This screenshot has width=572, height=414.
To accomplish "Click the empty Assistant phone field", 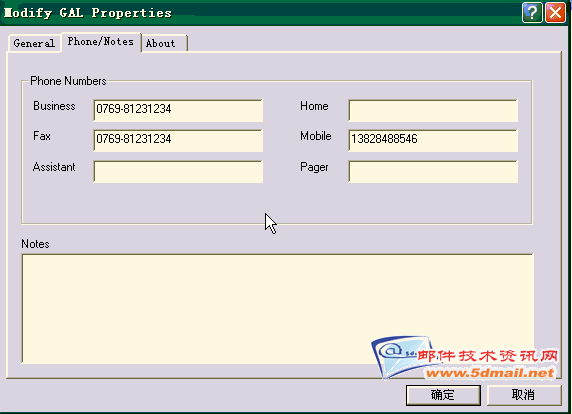I will (x=178, y=171).
